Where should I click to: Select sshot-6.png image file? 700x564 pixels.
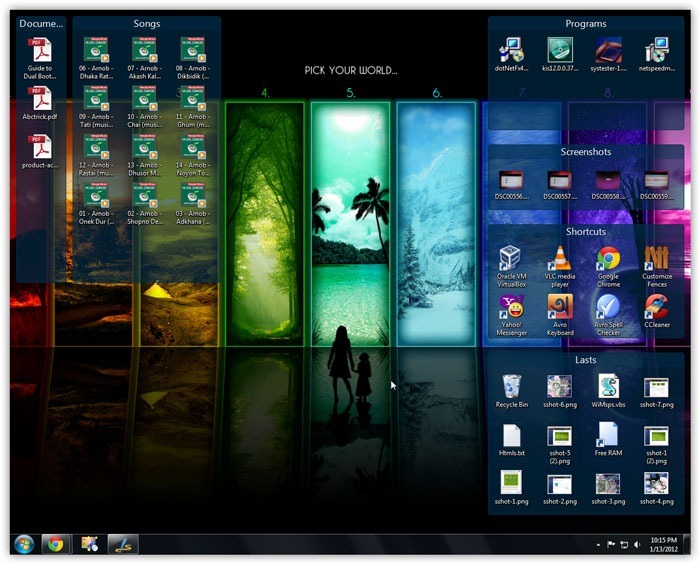(x=560, y=391)
